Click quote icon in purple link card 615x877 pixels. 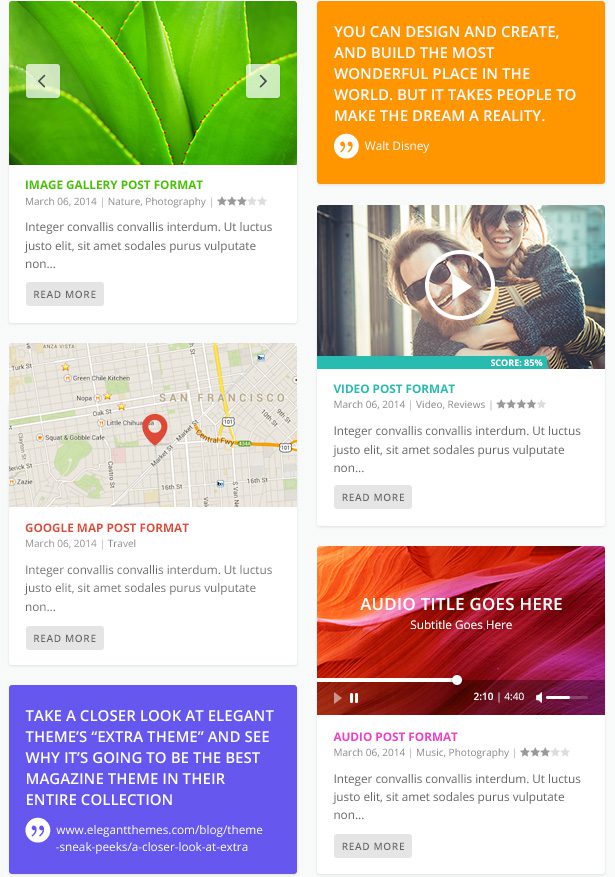click(38, 831)
